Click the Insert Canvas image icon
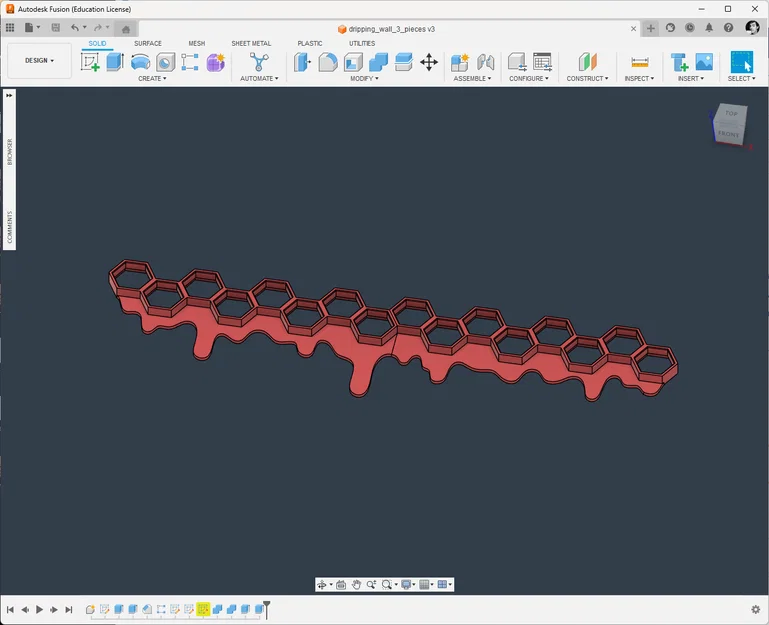The width and height of the screenshot is (769, 625). click(x=704, y=62)
